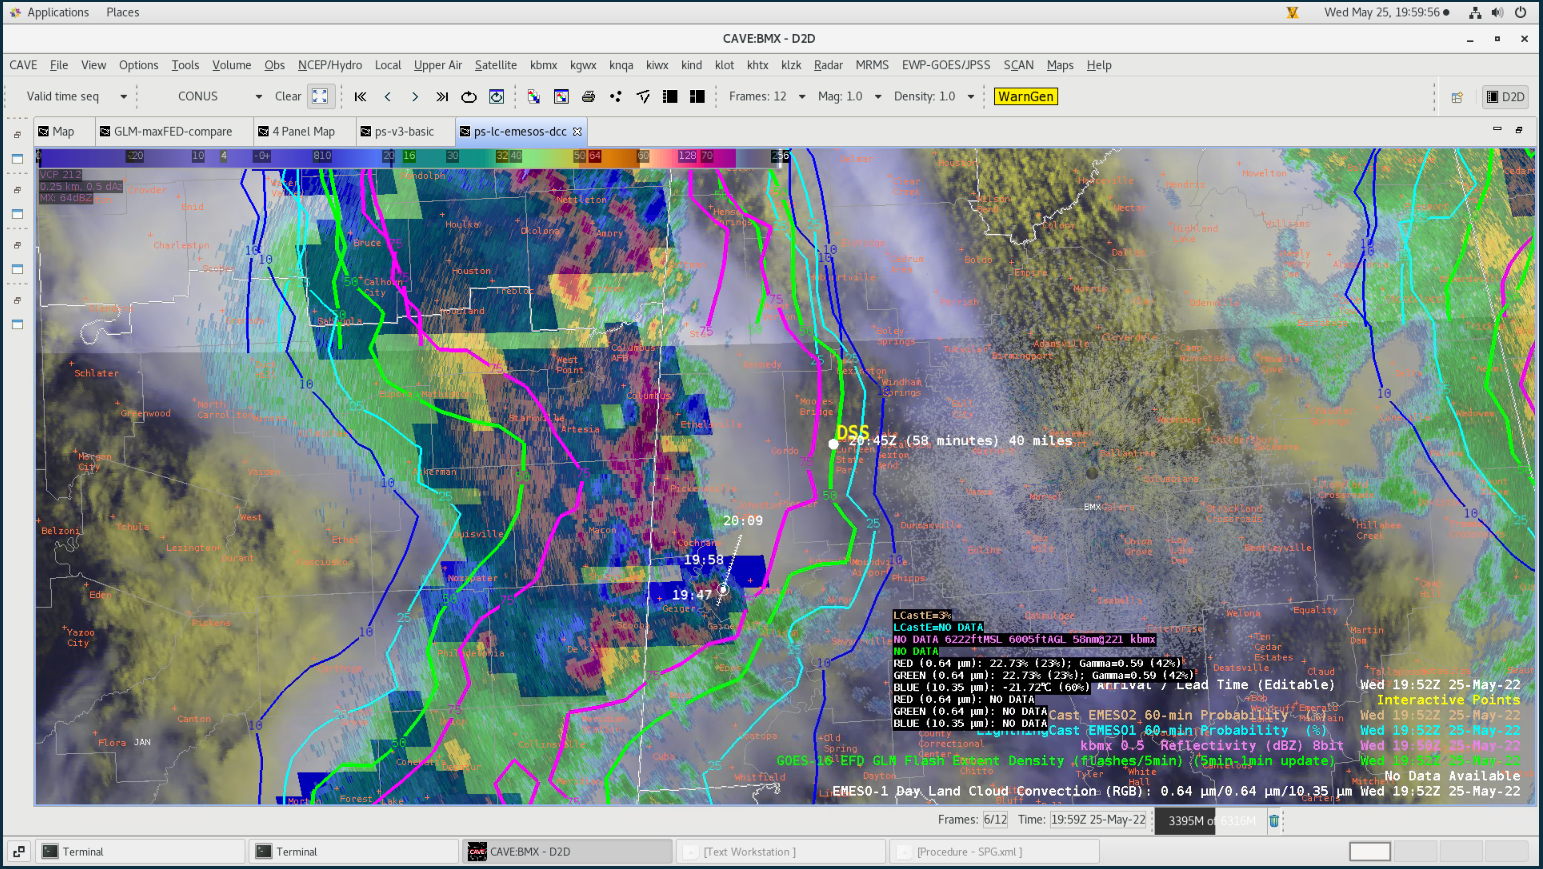Toggle frame looping
The height and width of the screenshot is (869, 1543).
(469, 97)
